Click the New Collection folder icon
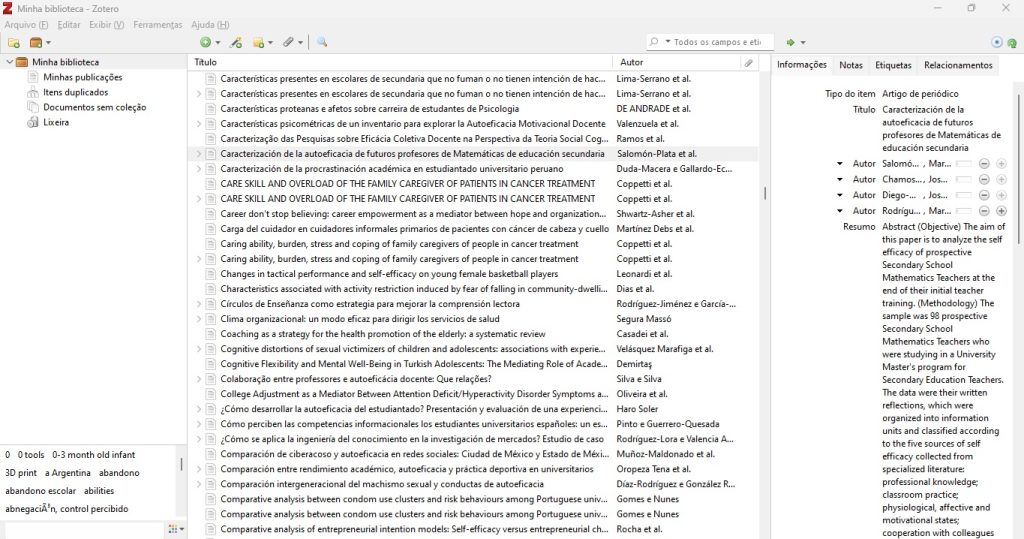This screenshot has height=539, width=1024. pos(14,42)
